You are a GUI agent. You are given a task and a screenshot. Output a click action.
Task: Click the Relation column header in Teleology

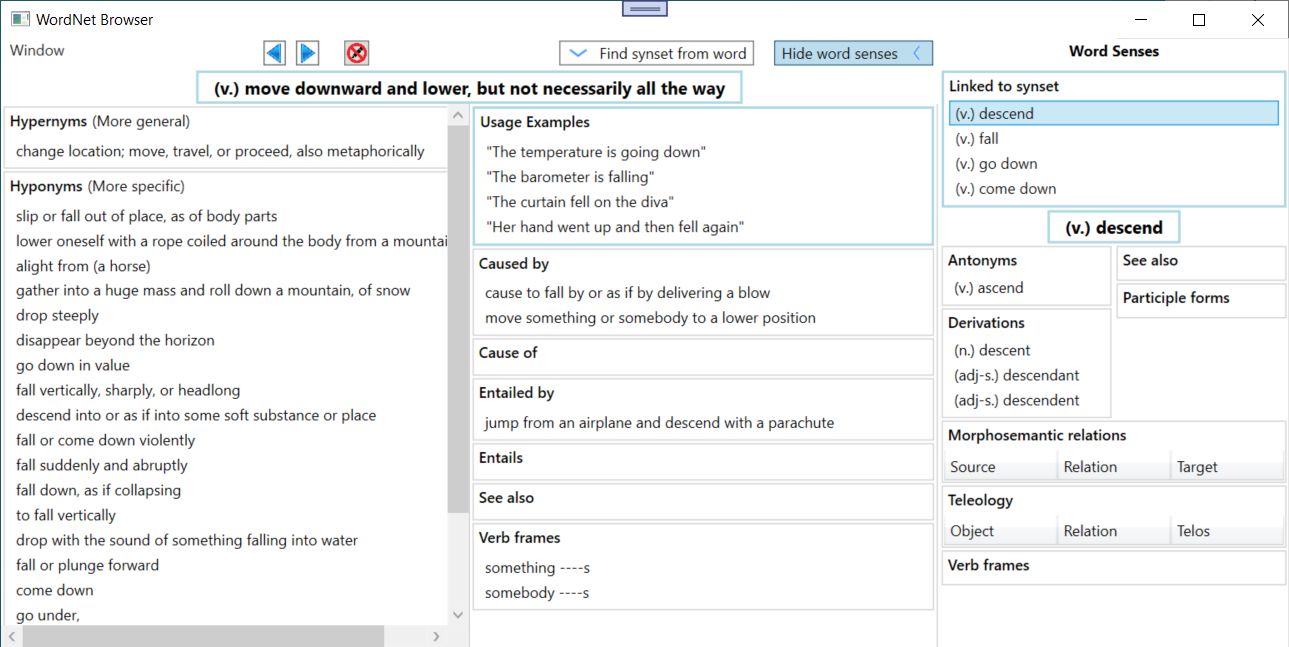(x=1114, y=531)
